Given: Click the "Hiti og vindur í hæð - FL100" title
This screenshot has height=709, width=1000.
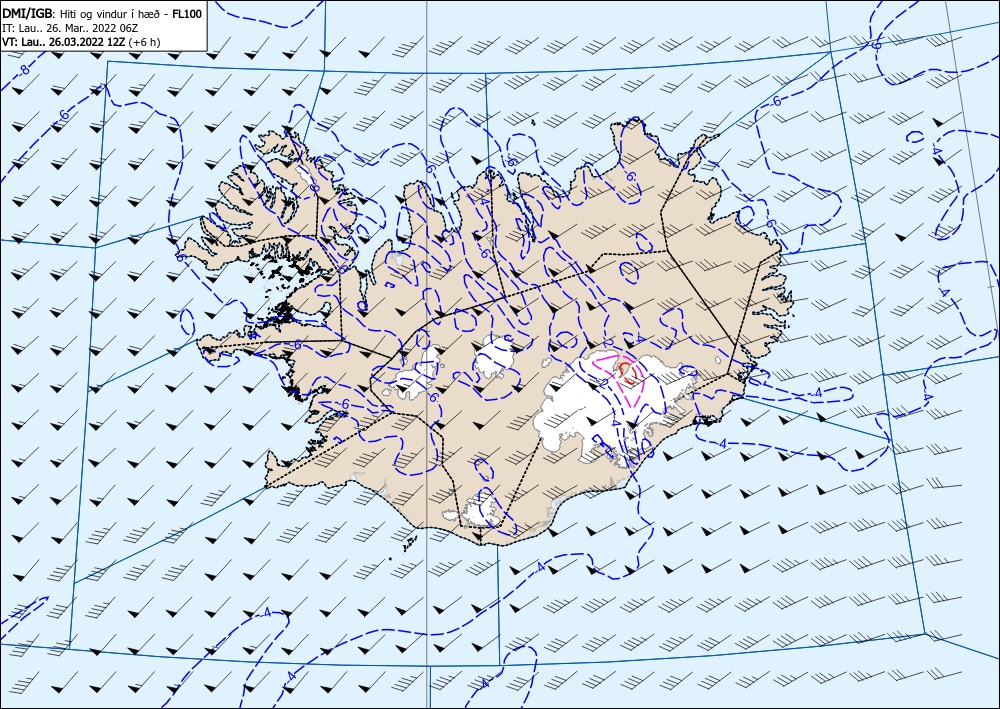Looking at the screenshot, I should pyautogui.click(x=132, y=13).
